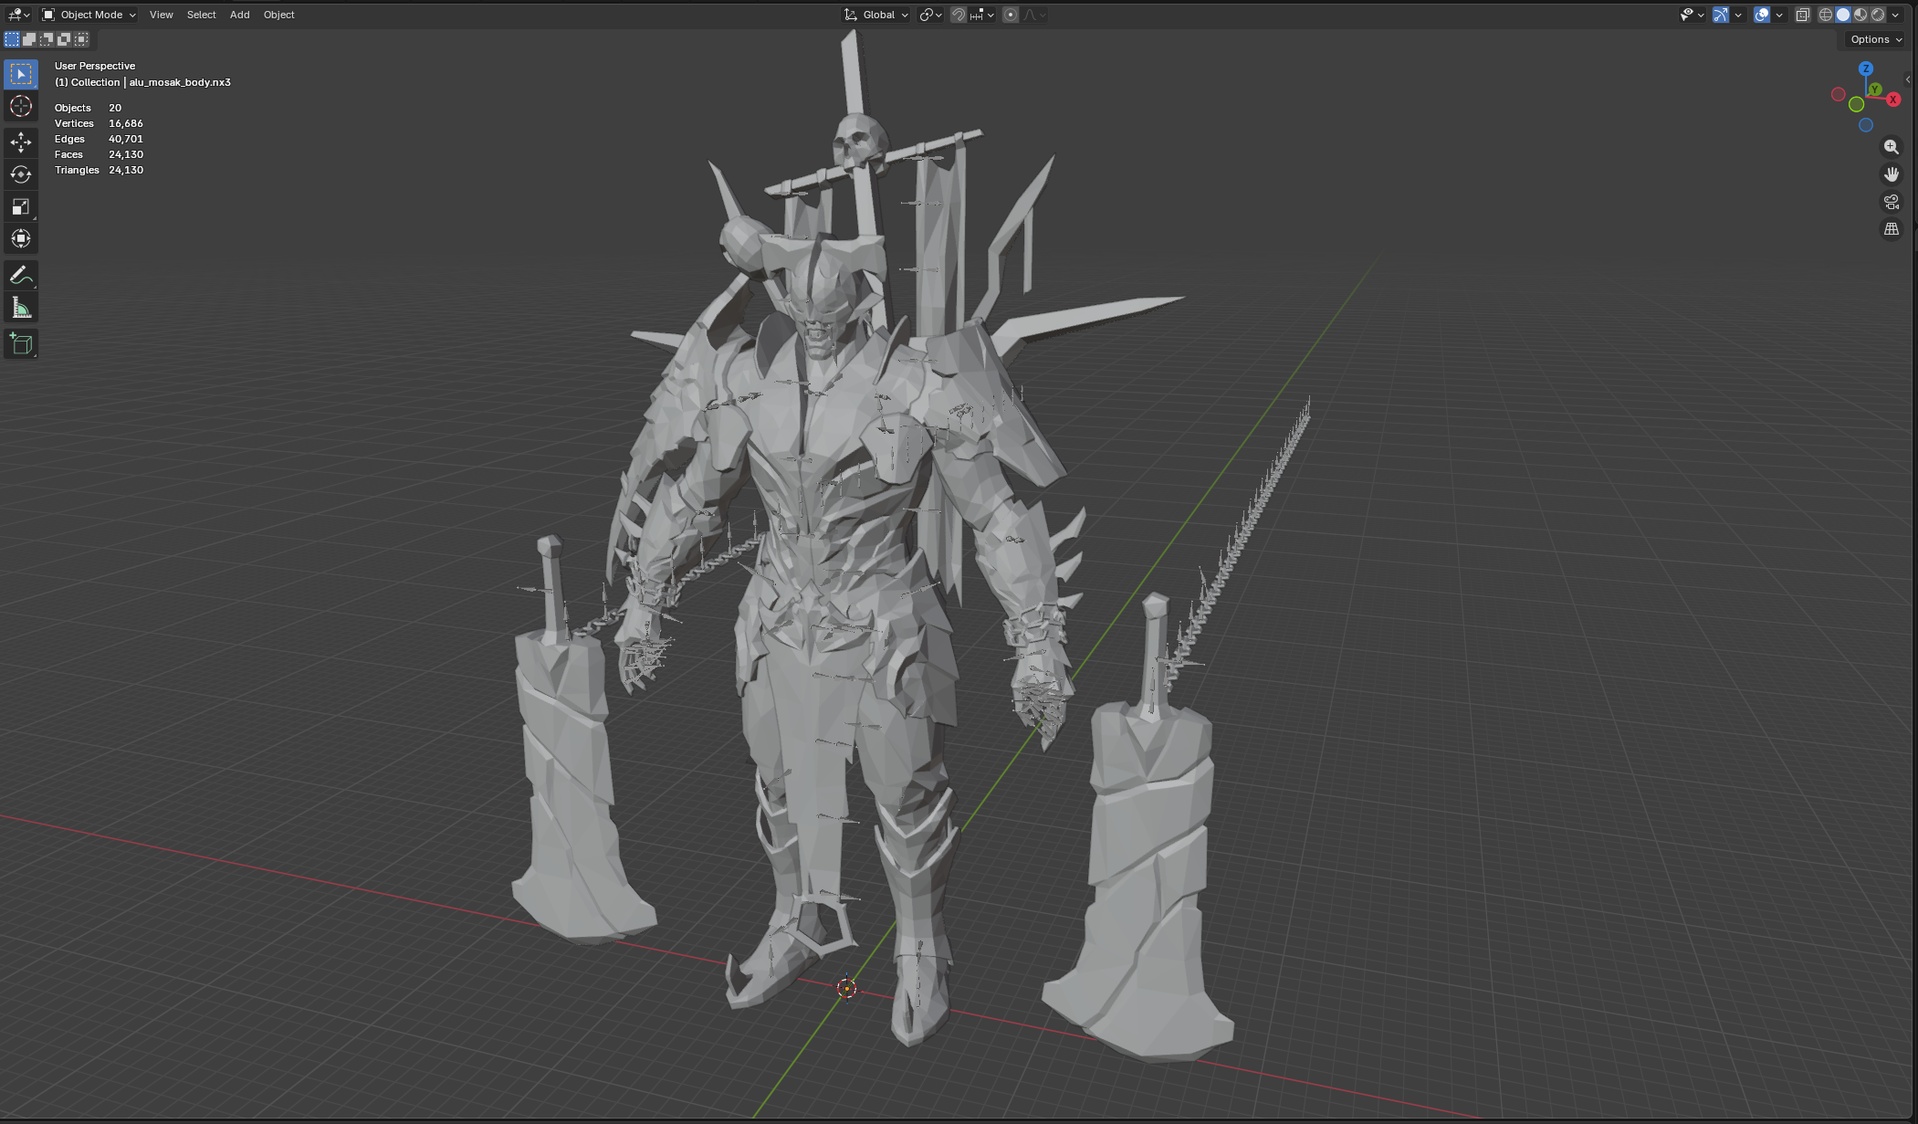Screen dimensions: 1918x1124
Task: Open the Options dropdown
Action: [x=1875, y=39]
